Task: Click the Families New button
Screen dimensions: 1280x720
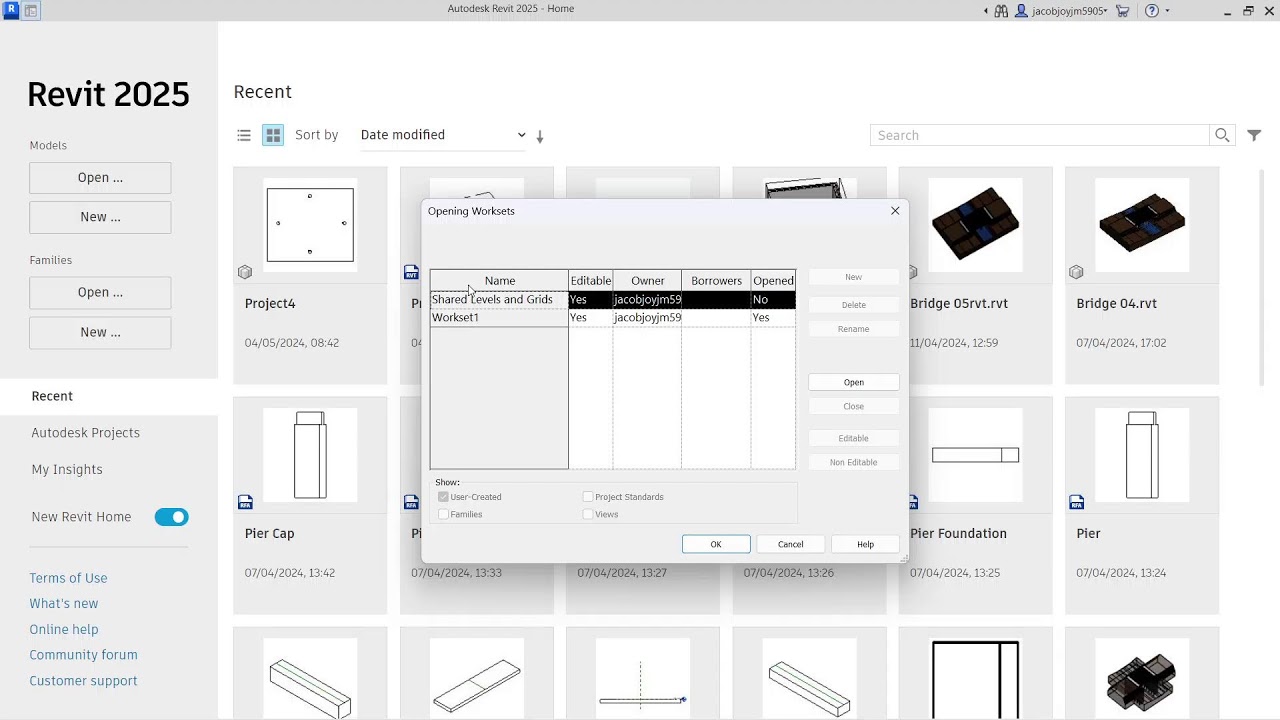Action: pyautogui.click(x=100, y=332)
